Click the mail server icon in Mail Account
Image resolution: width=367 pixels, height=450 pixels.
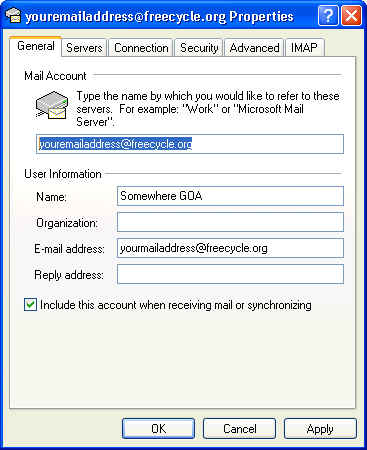pos(52,105)
